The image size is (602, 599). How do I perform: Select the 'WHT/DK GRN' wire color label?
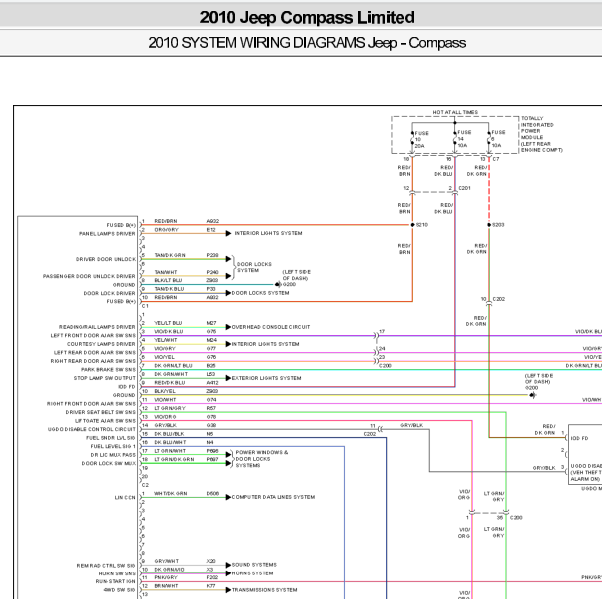170,493
